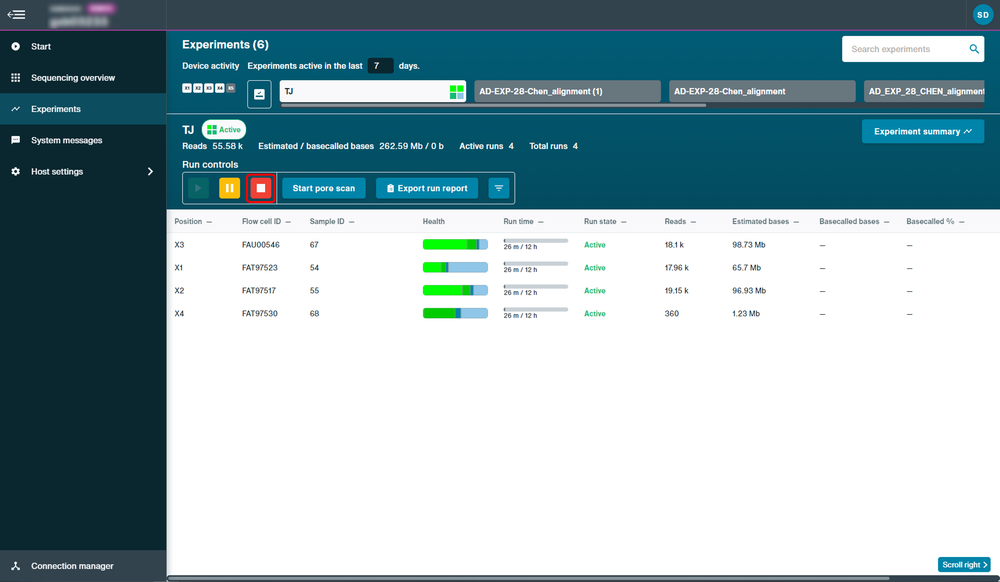Open System messages from the sidebar

66,140
